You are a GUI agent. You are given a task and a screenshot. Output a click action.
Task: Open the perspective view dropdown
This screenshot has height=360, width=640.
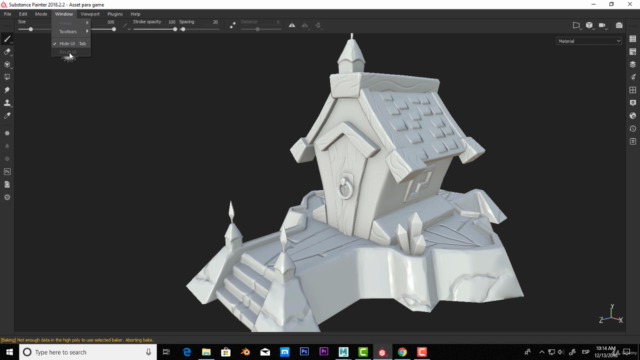(x=576, y=25)
